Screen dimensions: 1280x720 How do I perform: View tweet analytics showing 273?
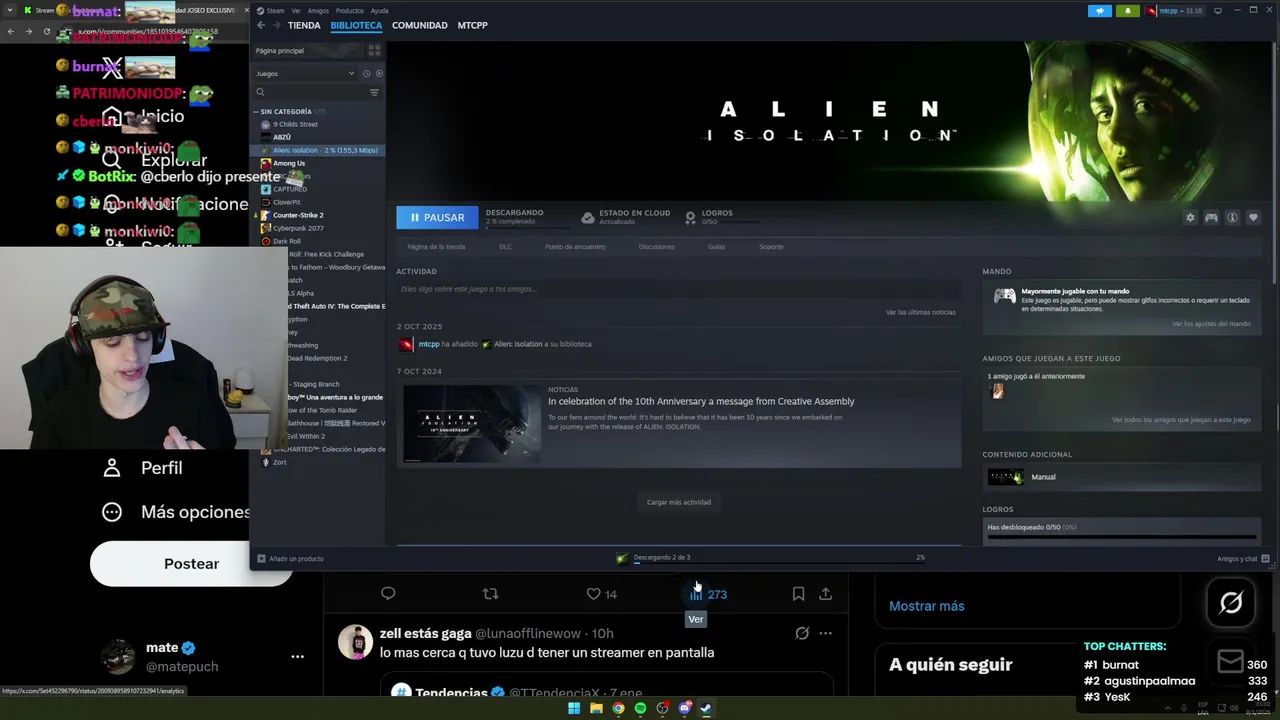(708, 594)
